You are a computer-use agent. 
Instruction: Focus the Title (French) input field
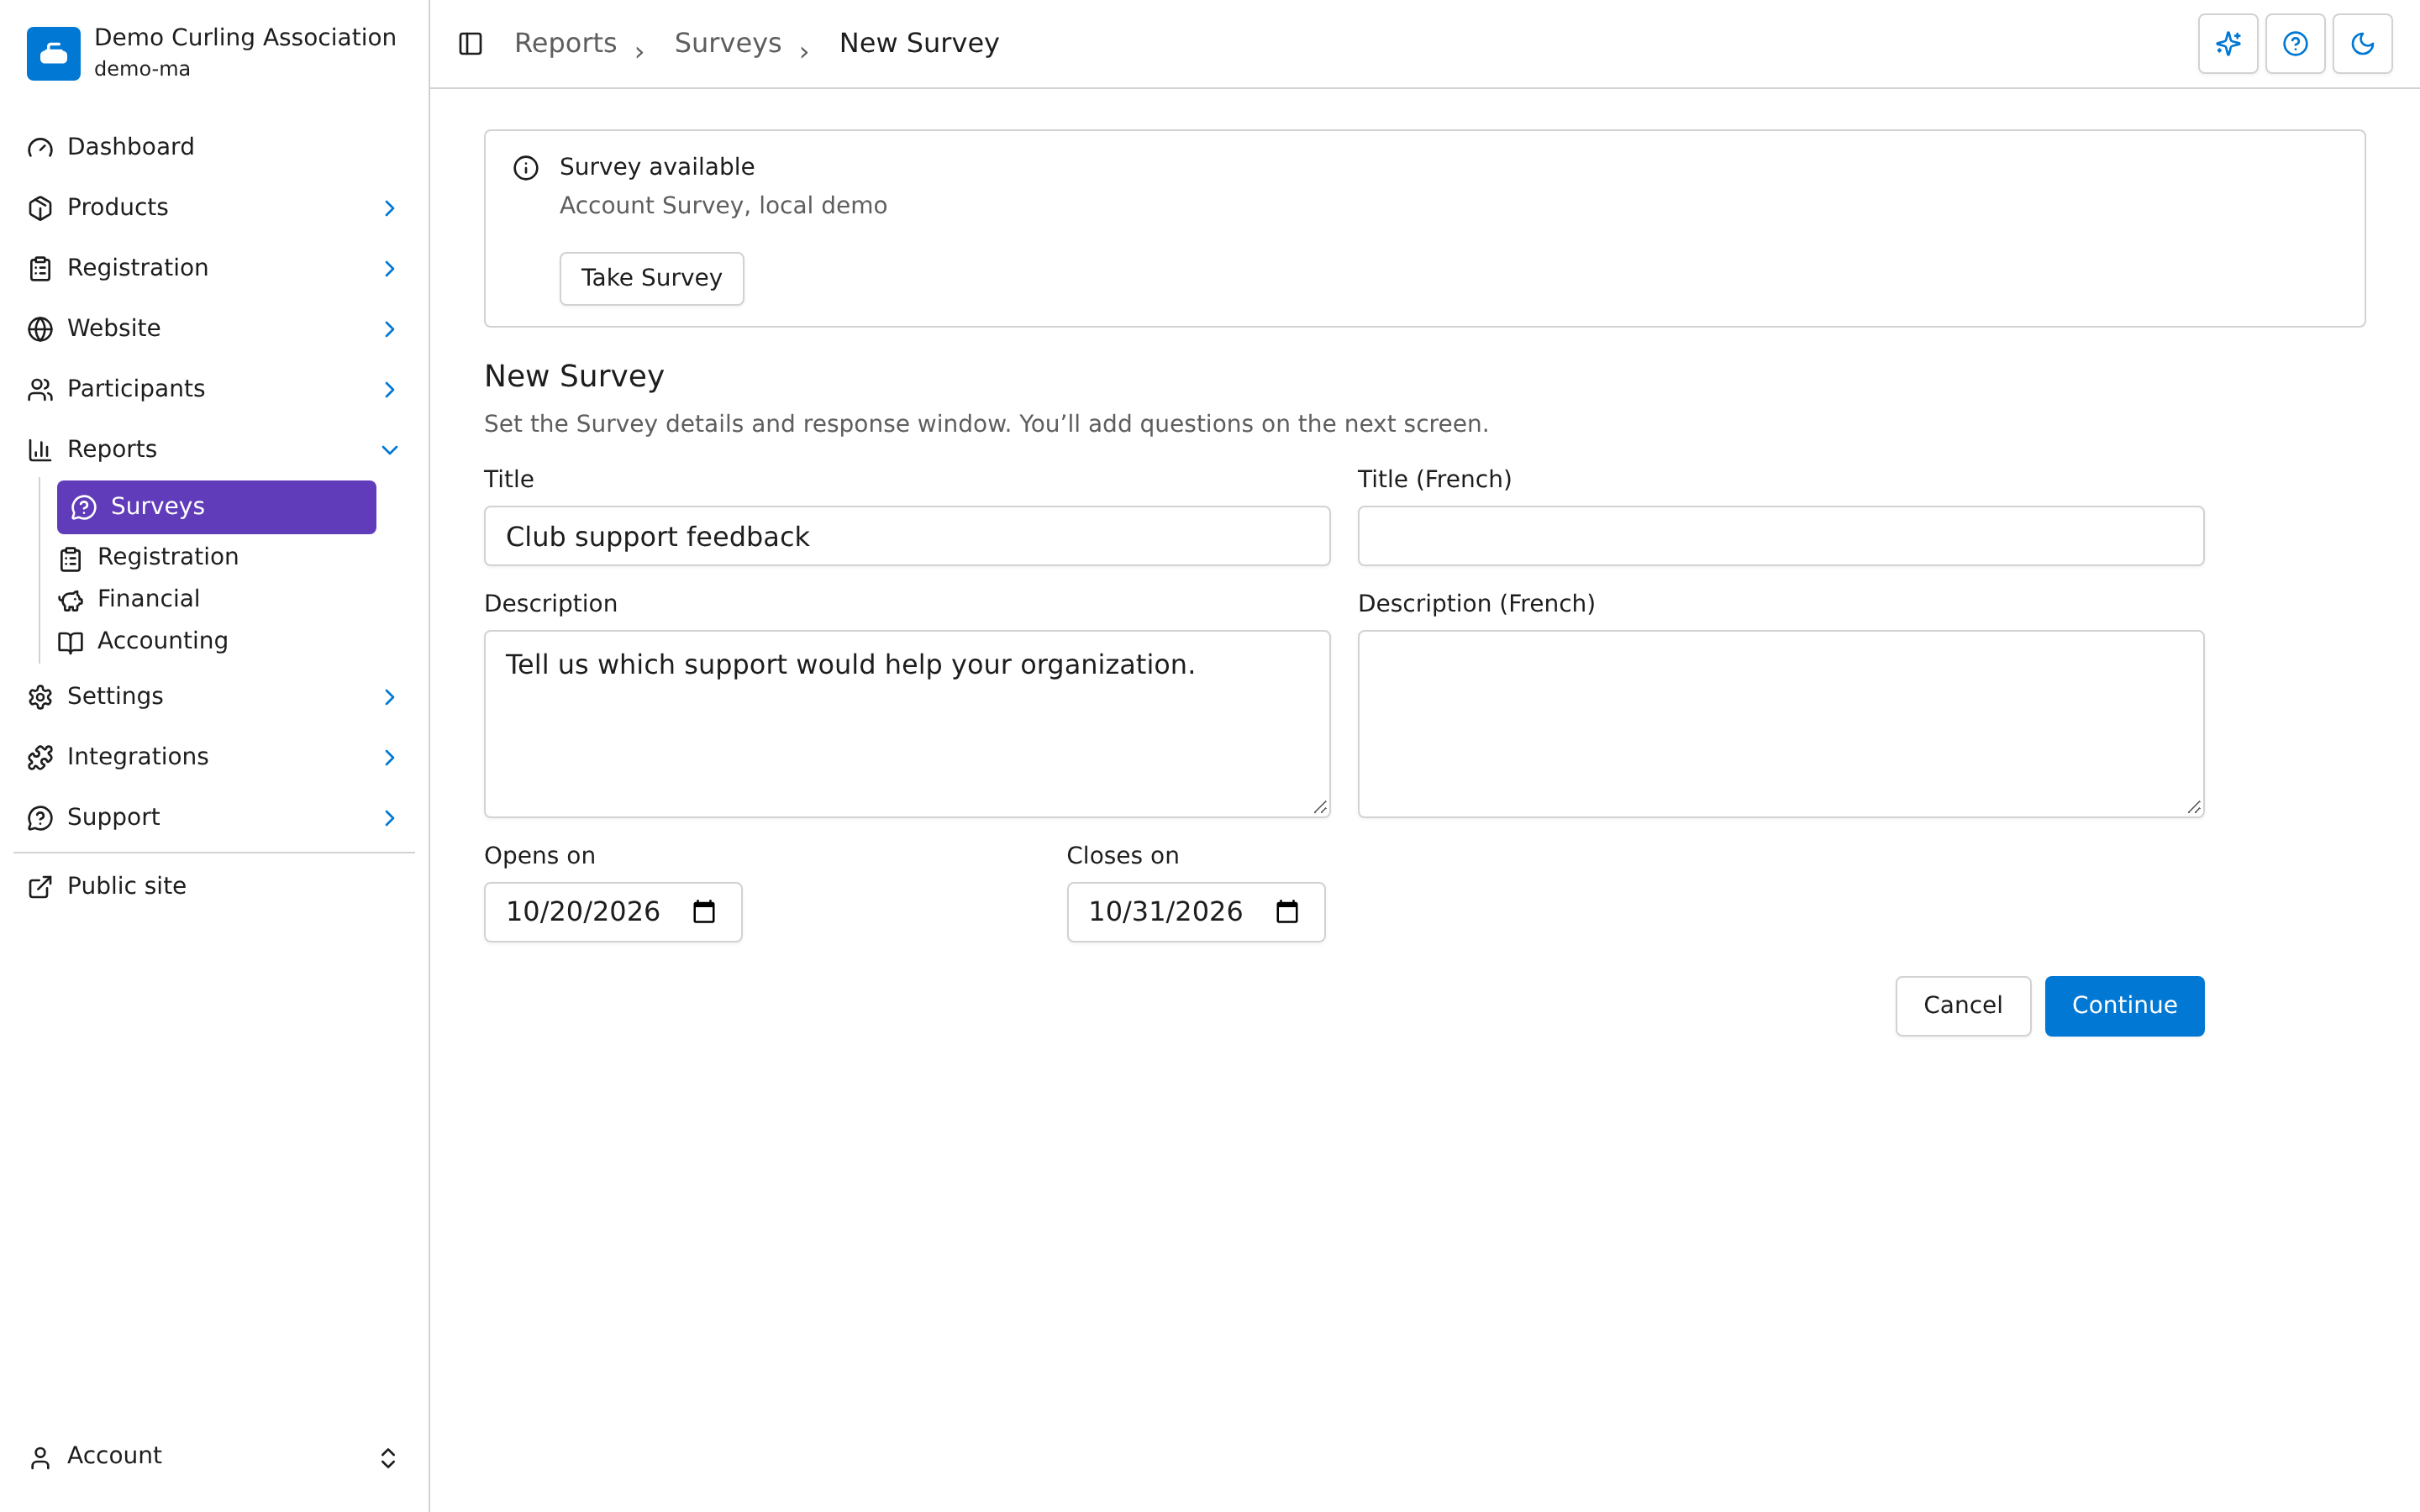point(1780,536)
